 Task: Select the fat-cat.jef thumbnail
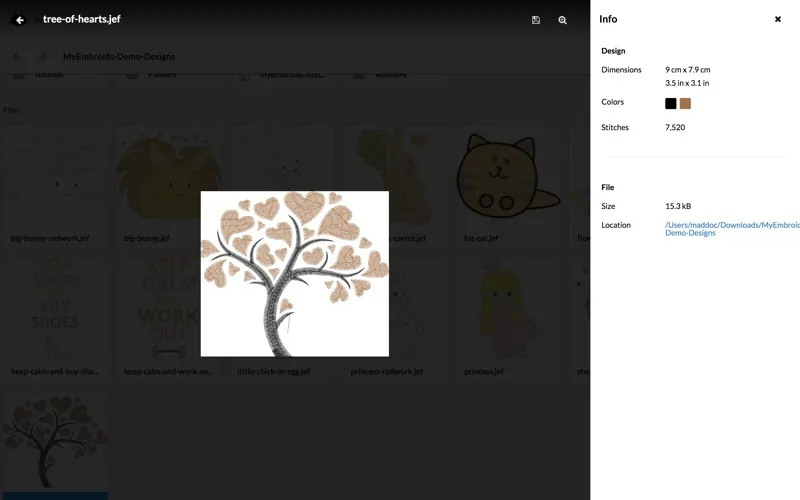pos(508,176)
